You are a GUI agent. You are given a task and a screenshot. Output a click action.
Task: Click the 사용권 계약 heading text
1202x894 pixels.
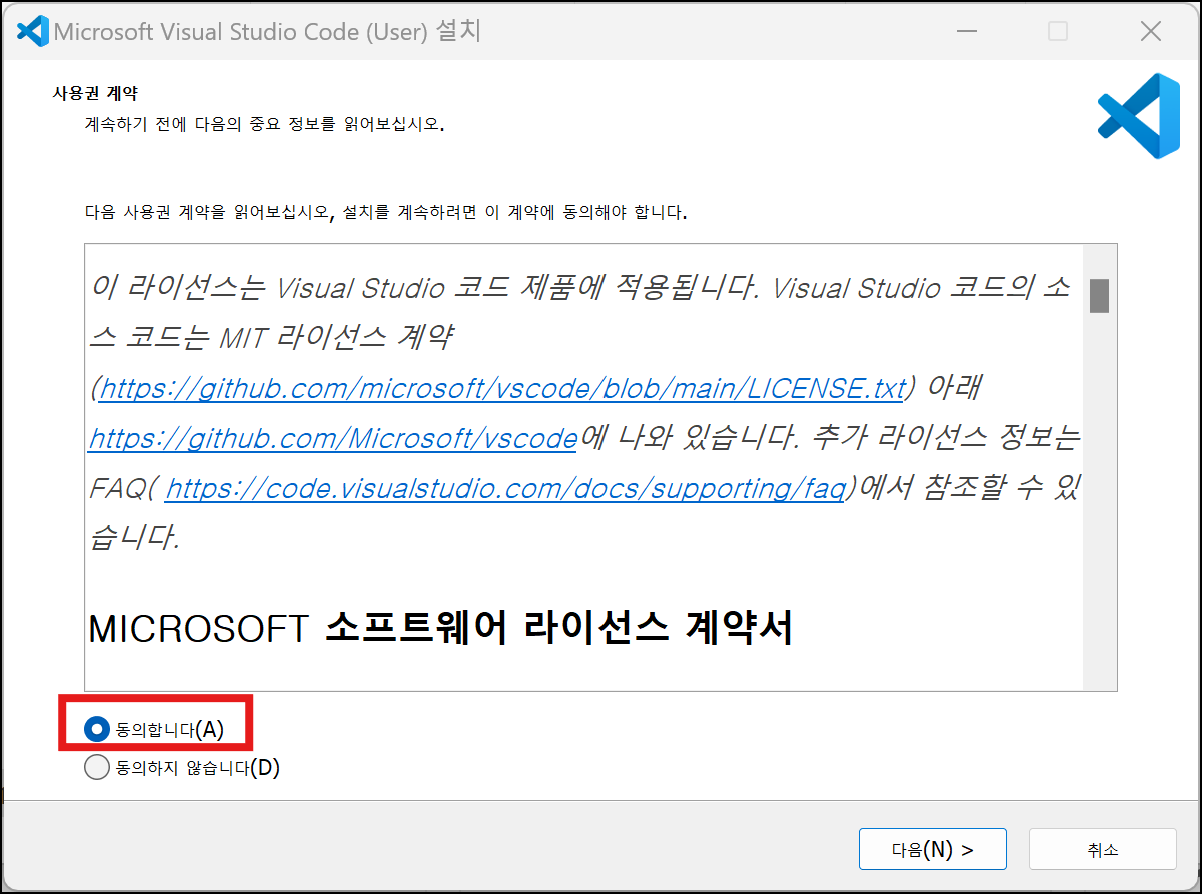click(x=95, y=93)
